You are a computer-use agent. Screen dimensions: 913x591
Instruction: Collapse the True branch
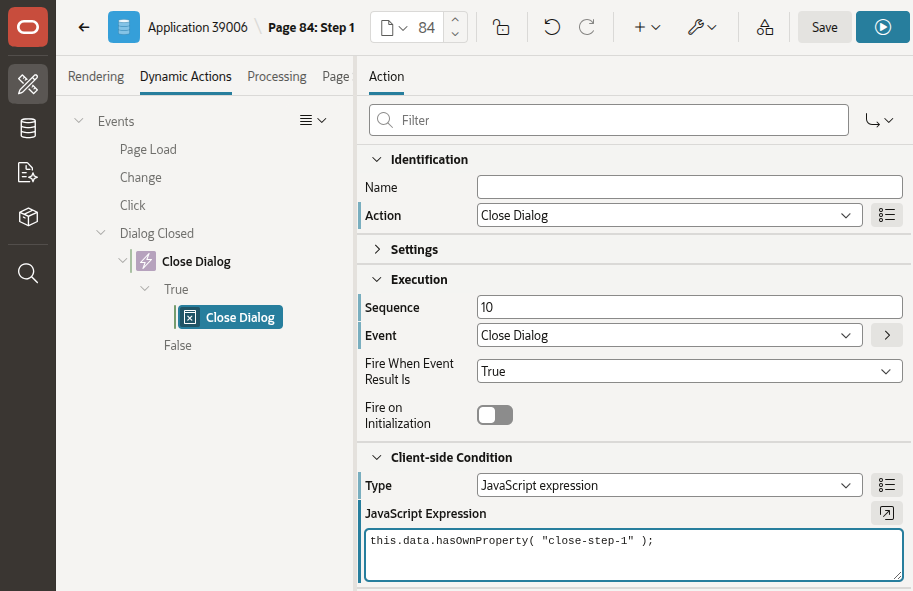145,288
